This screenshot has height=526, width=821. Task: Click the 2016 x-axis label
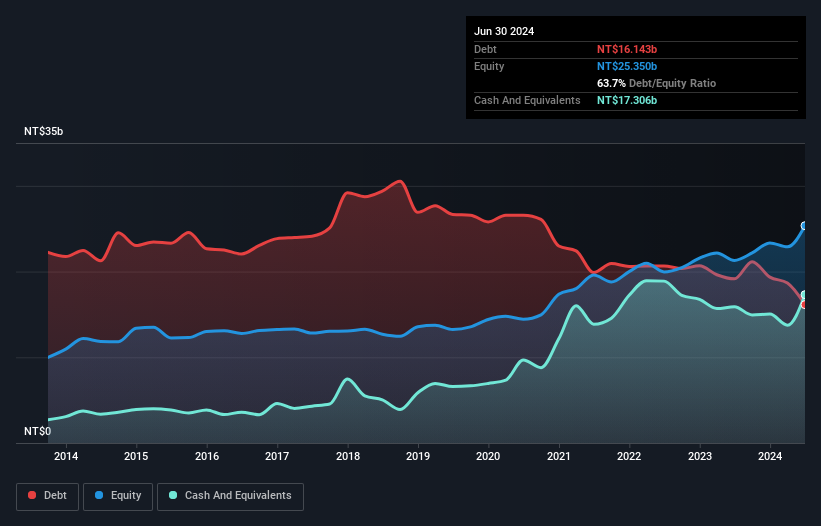207,456
